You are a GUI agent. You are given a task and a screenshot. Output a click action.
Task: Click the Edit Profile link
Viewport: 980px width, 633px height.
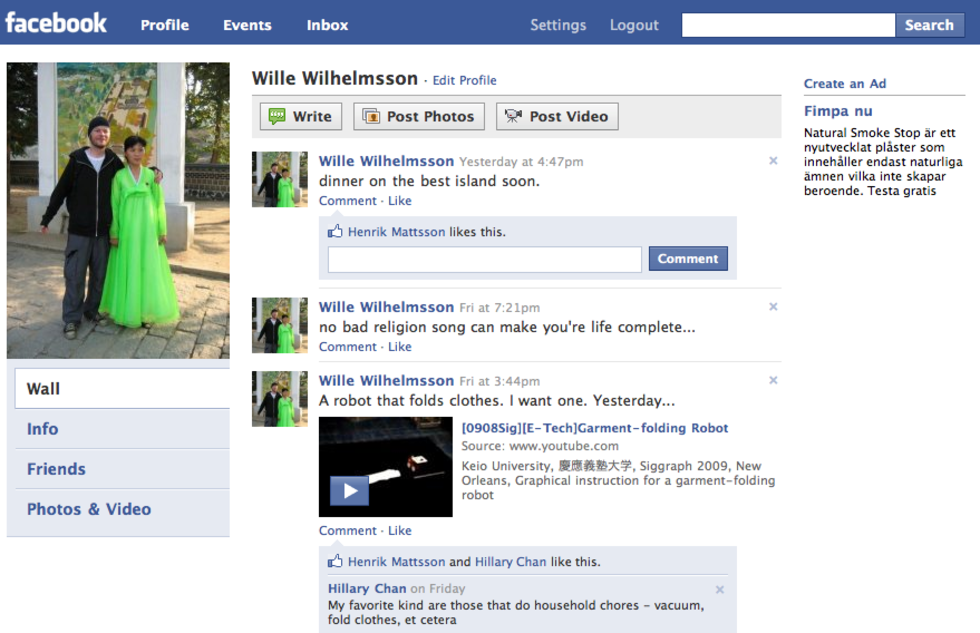(x=464, y=81)
